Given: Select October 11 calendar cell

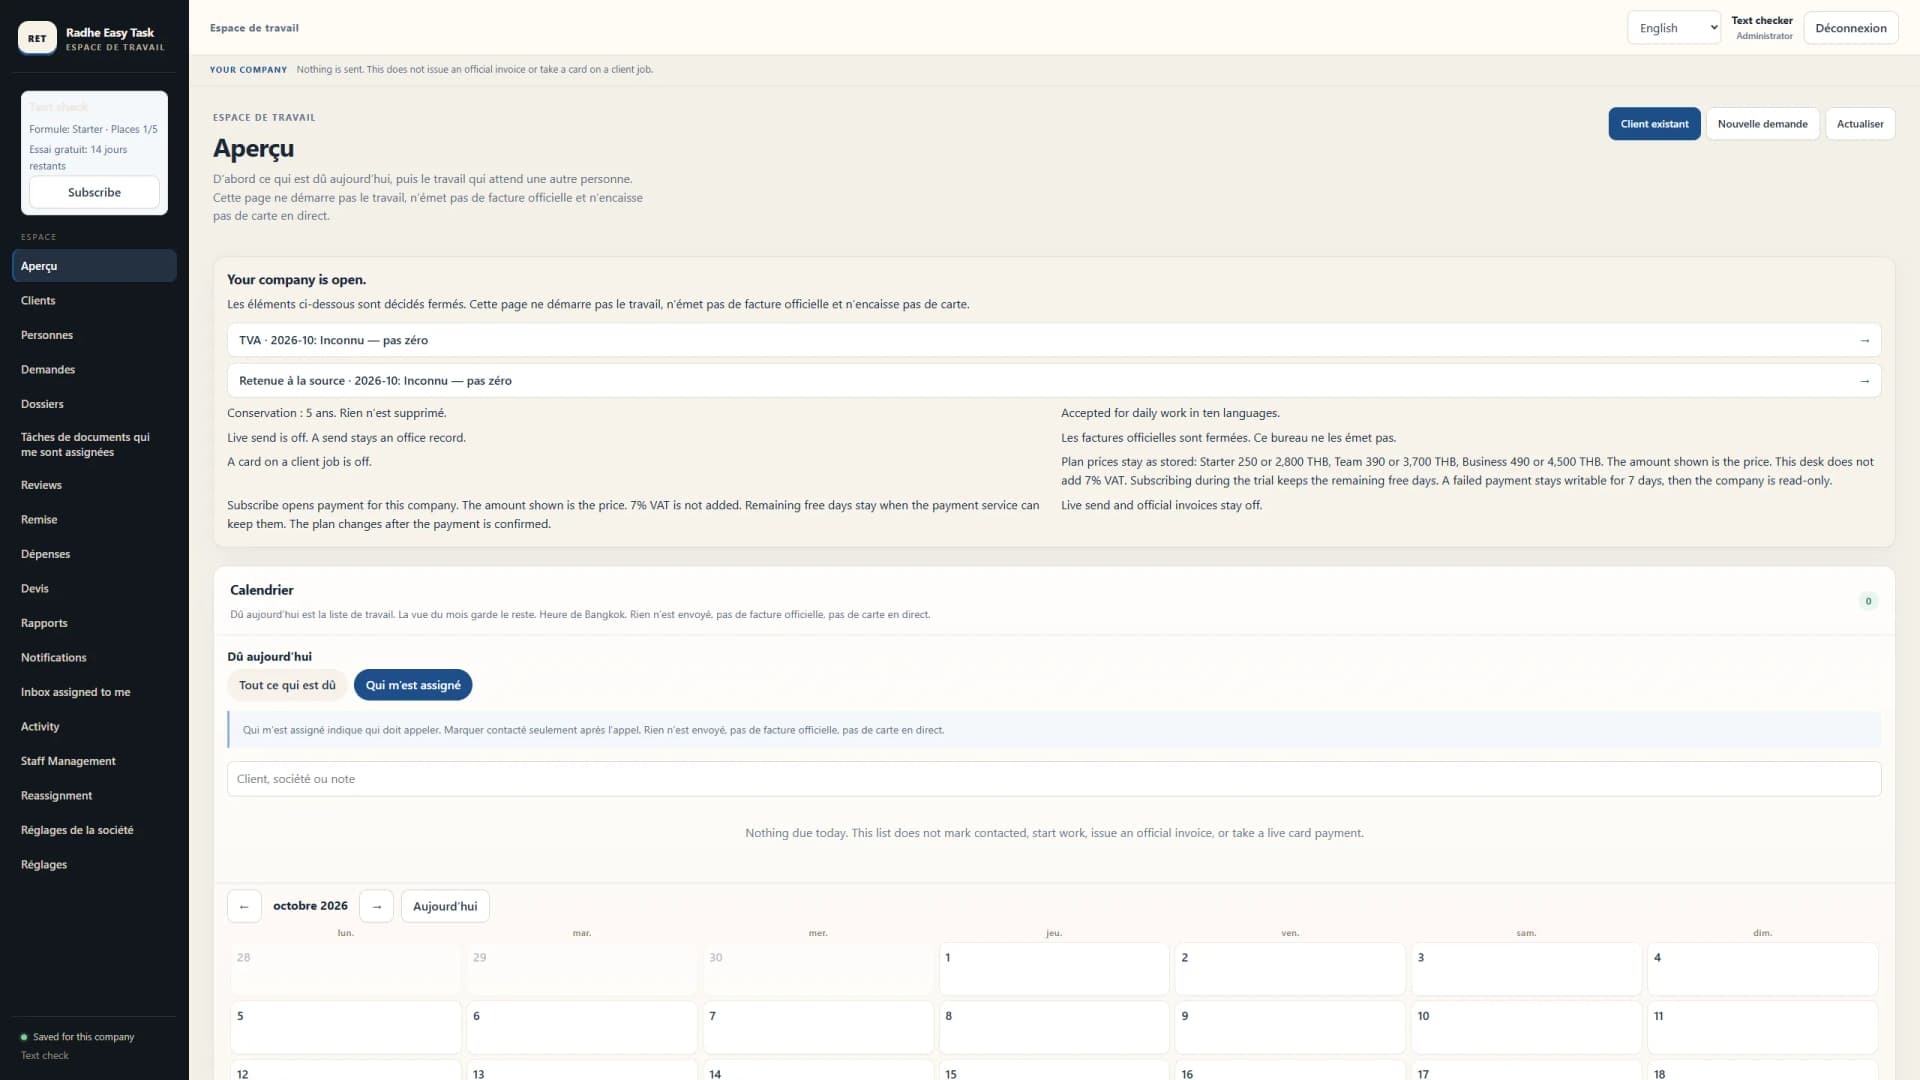Looking at the screenshot, I should pos(1762,1027).
